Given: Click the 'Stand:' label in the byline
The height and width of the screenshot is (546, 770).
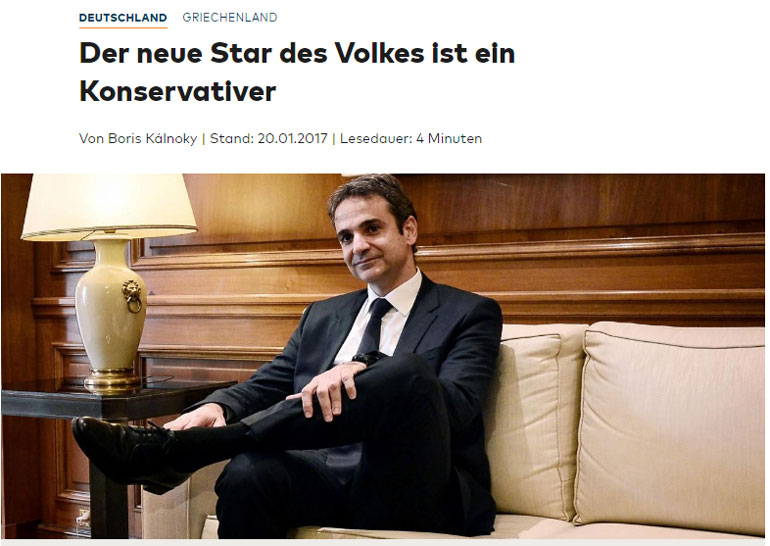Looking at the screenshot, I should [232, 138].
